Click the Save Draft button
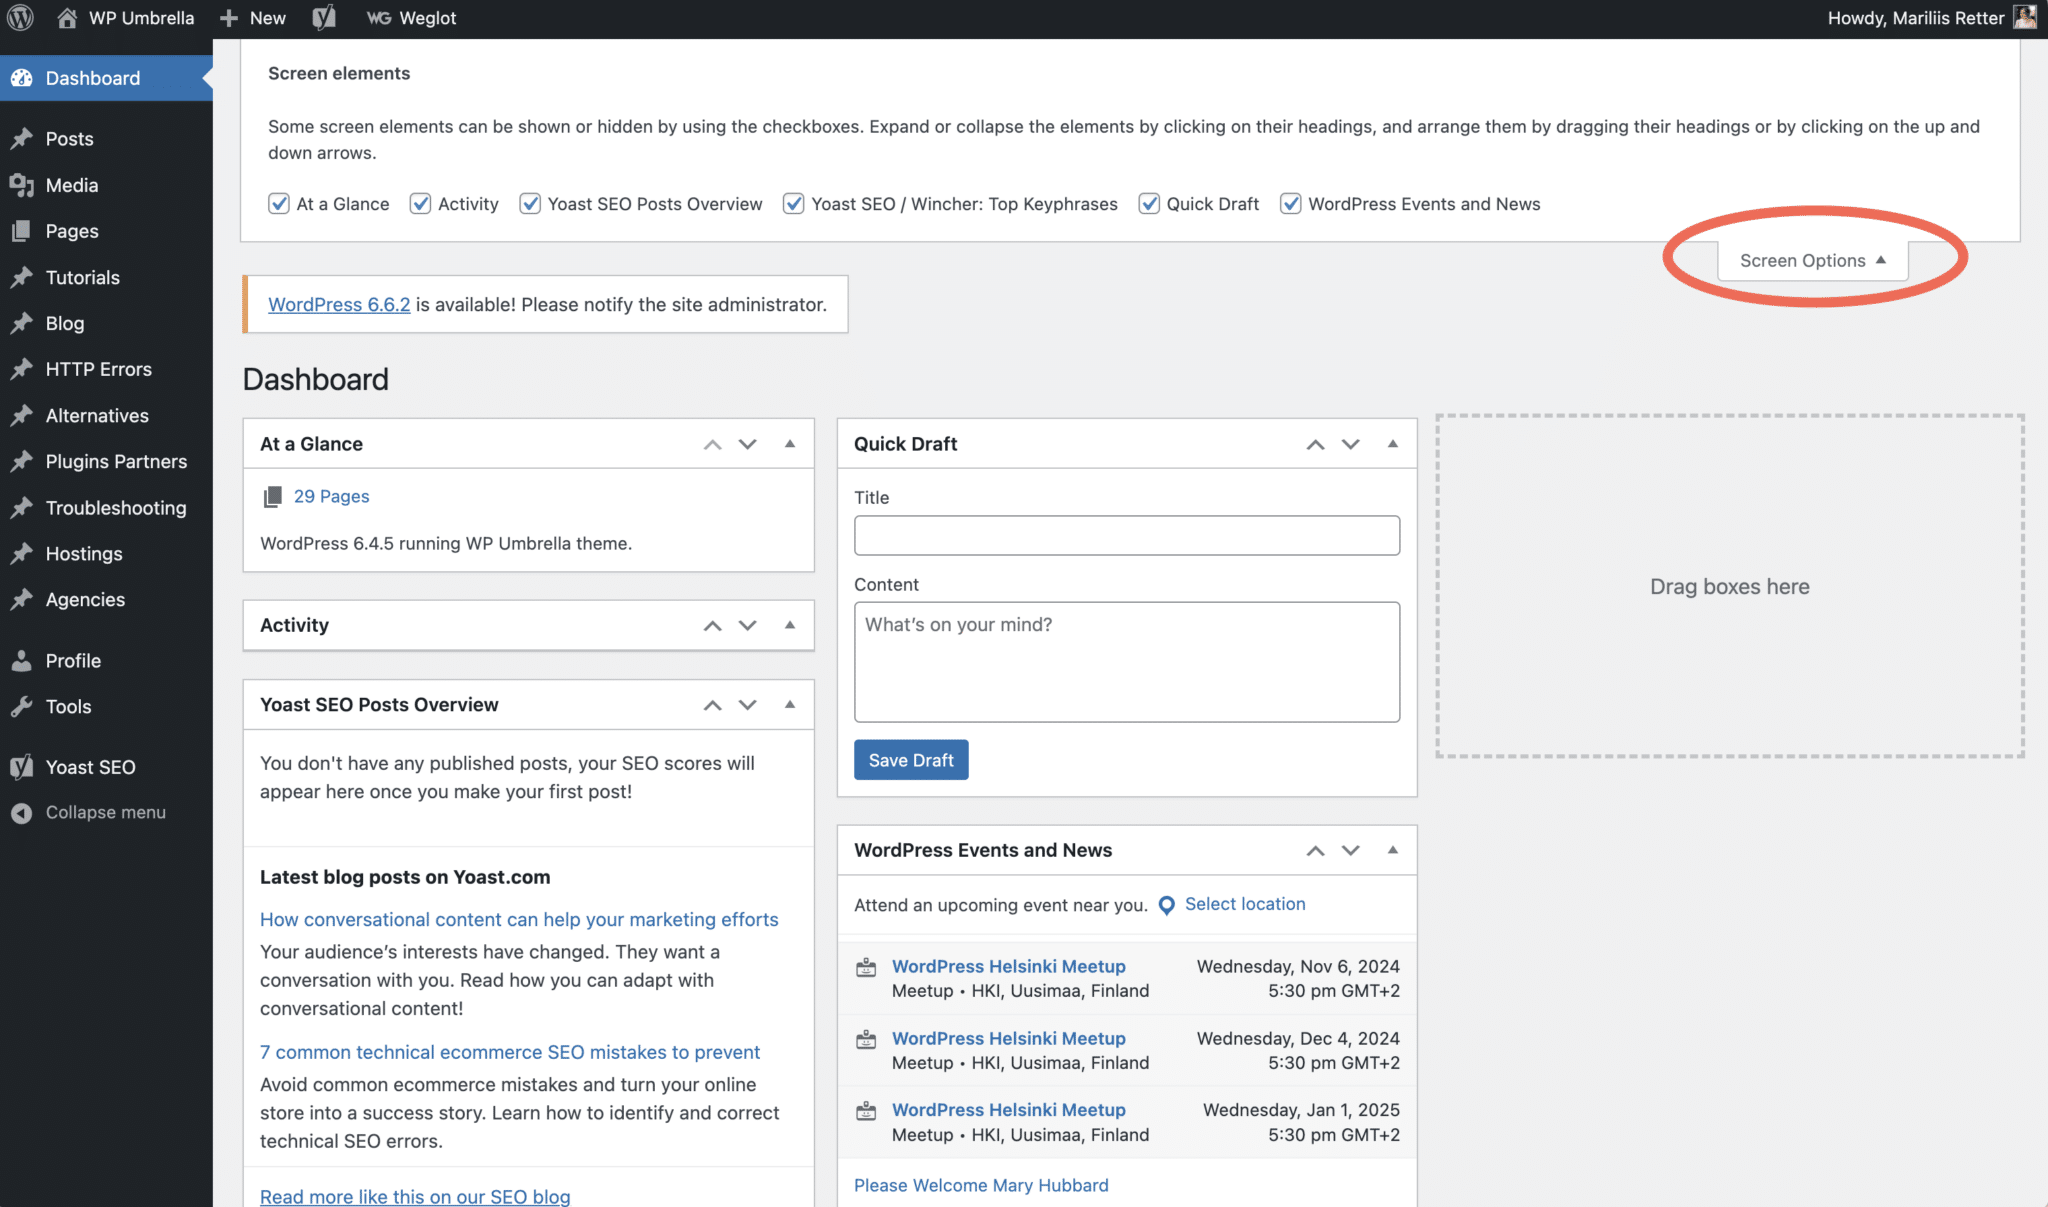The width and height of the screenshot is (2048, 1207). click(910, 760)
